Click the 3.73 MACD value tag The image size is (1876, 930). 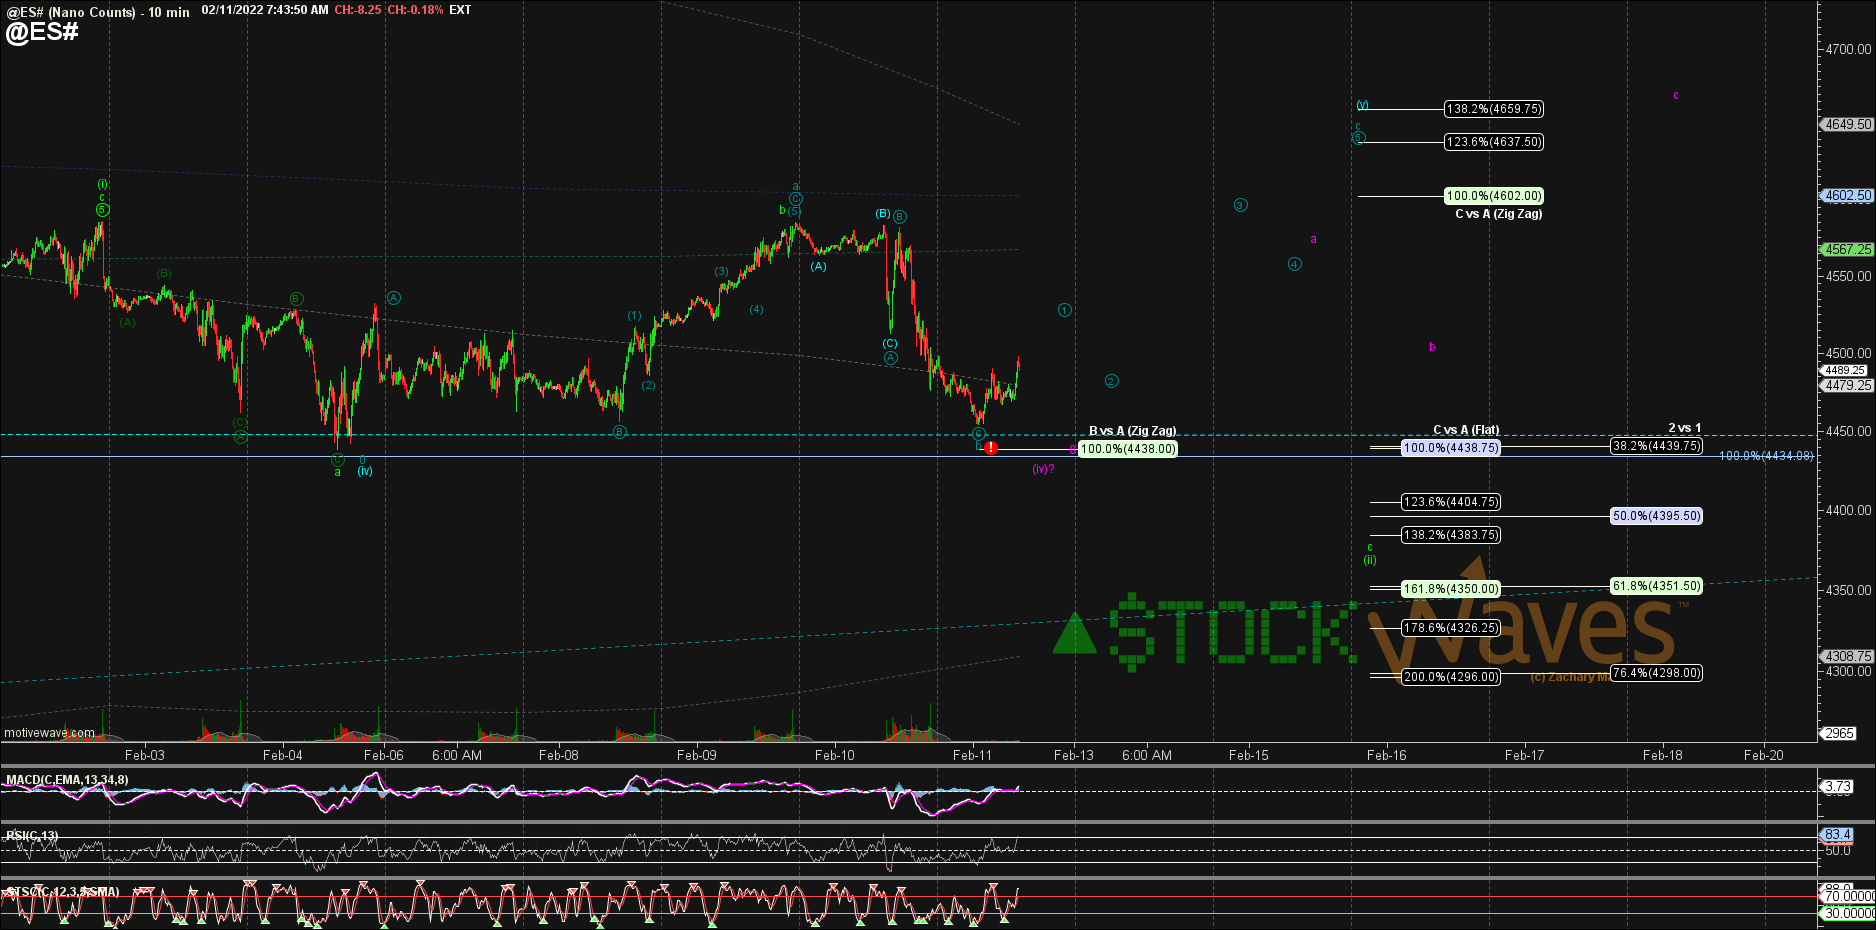click(1837, 787)
